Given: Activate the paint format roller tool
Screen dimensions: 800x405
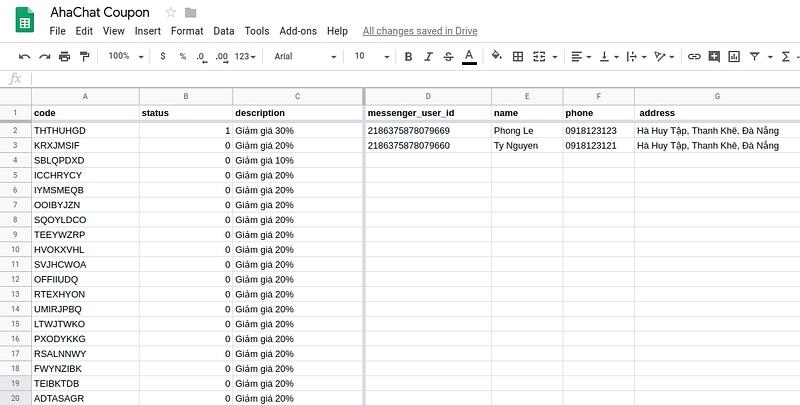Looking at the screenshot, I should (x=84, y=57).
